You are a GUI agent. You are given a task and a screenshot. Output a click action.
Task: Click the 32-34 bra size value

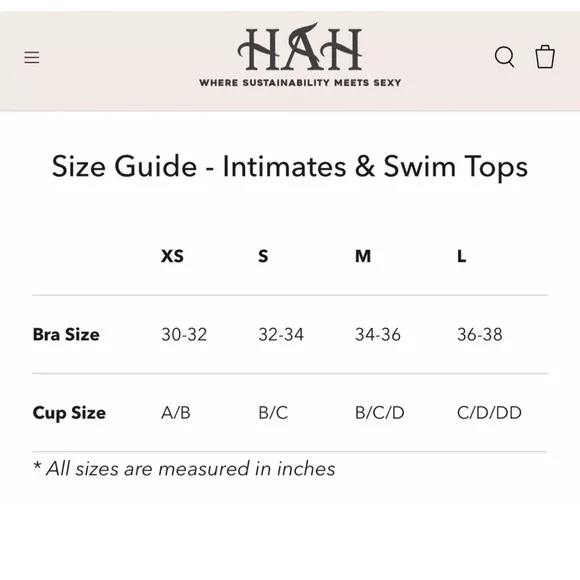click(x=281, y=334)
